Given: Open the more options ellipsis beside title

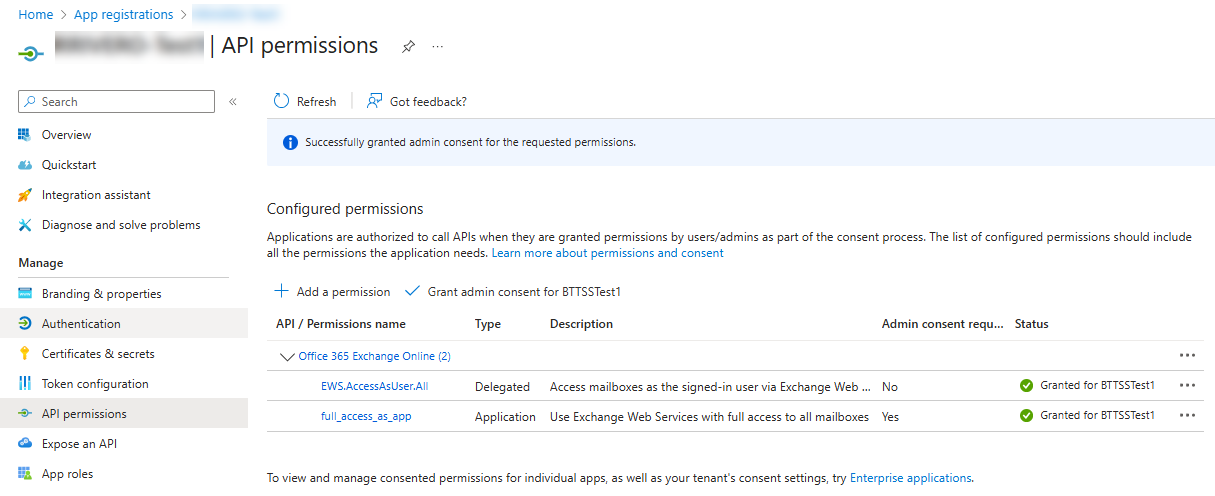Looking at the screenshot, I should [437, 47].
